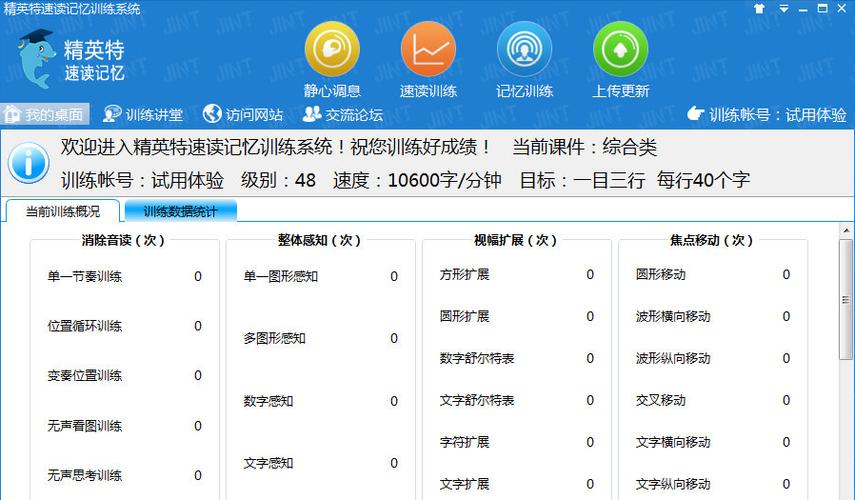This screenshot has height=500, width=855.
Task: Click the vertical scrollbar thumb
Action: pyautogui.click(x=846, y=299)
